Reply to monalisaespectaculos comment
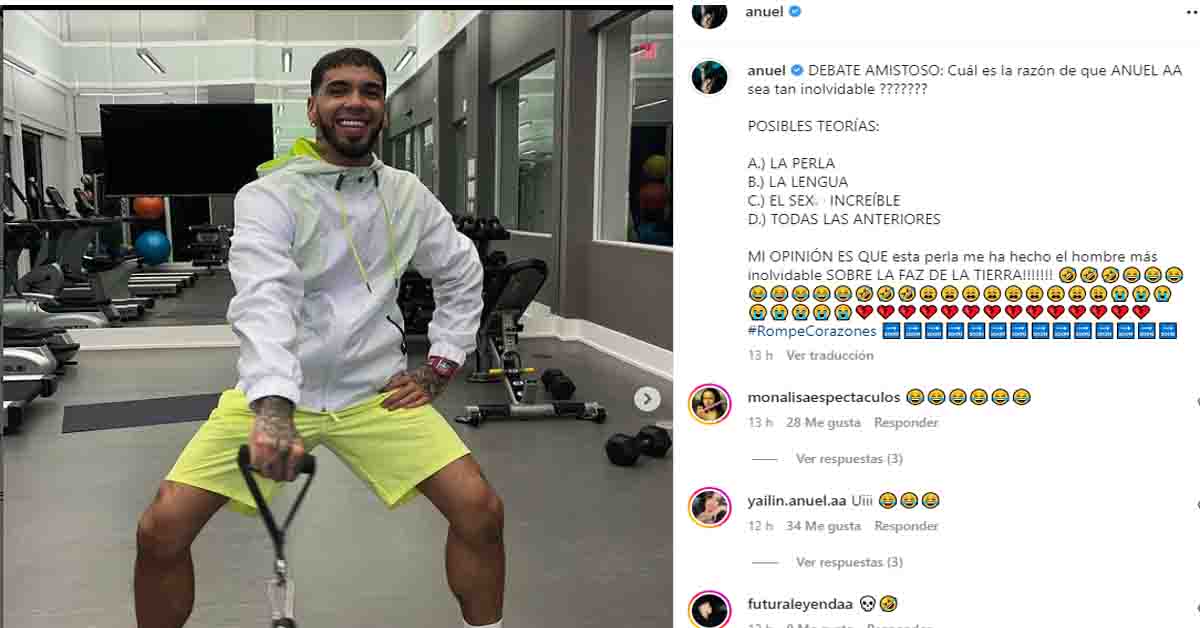This screenshot has height=628, width=1200. pos(906,423)
